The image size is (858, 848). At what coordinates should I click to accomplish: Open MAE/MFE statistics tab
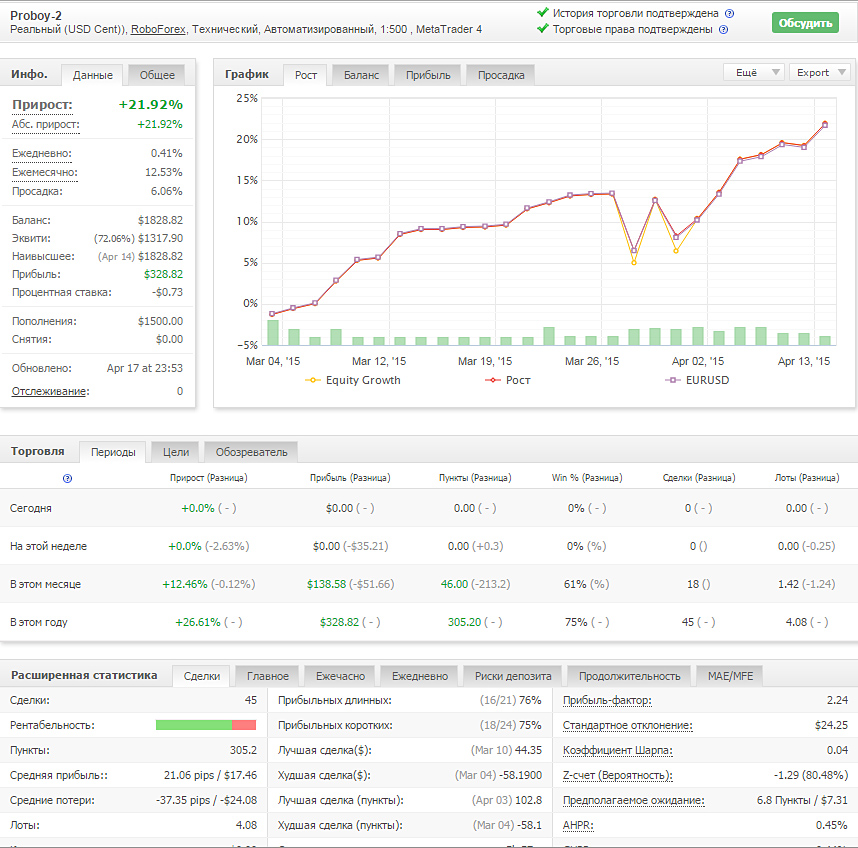(x=730, y=676)
